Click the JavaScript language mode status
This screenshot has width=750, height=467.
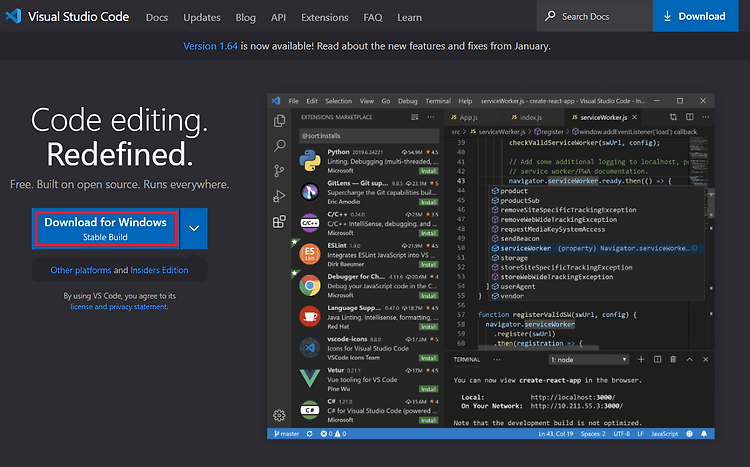pos(664,434)
